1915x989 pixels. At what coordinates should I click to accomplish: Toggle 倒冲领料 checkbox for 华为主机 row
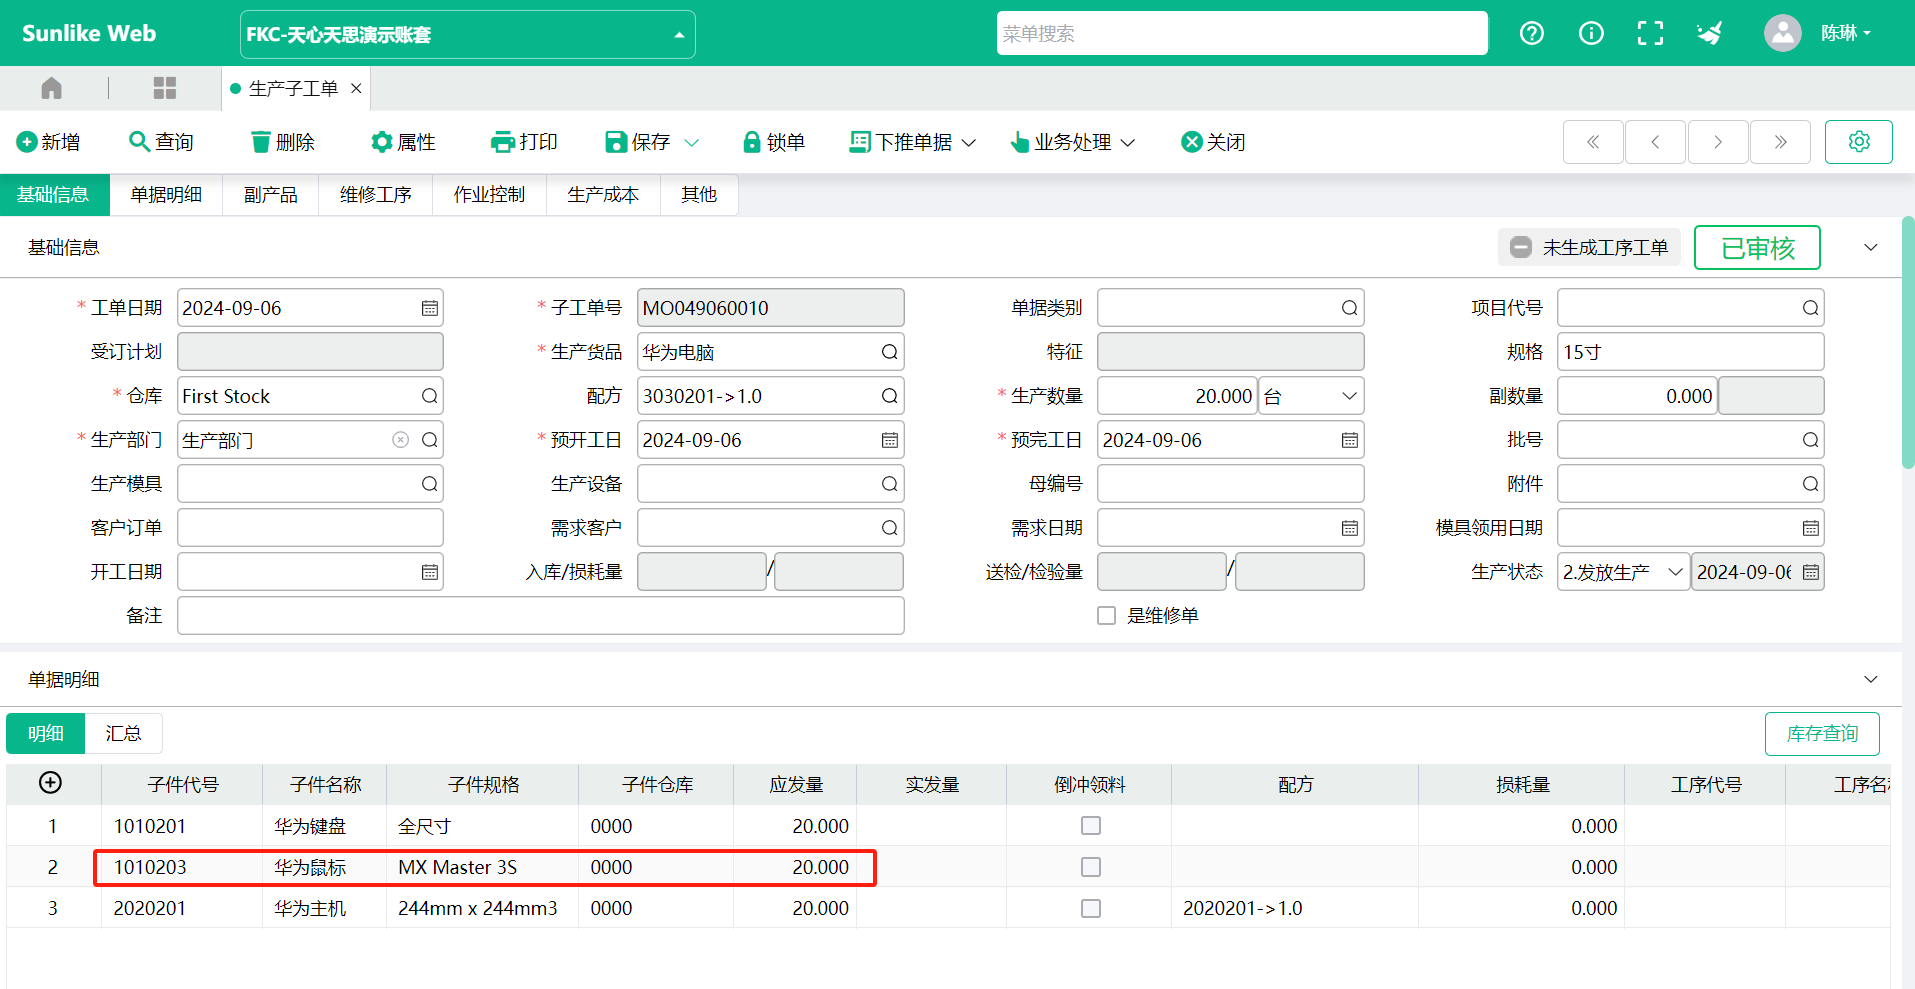(x=1091, y=908)
